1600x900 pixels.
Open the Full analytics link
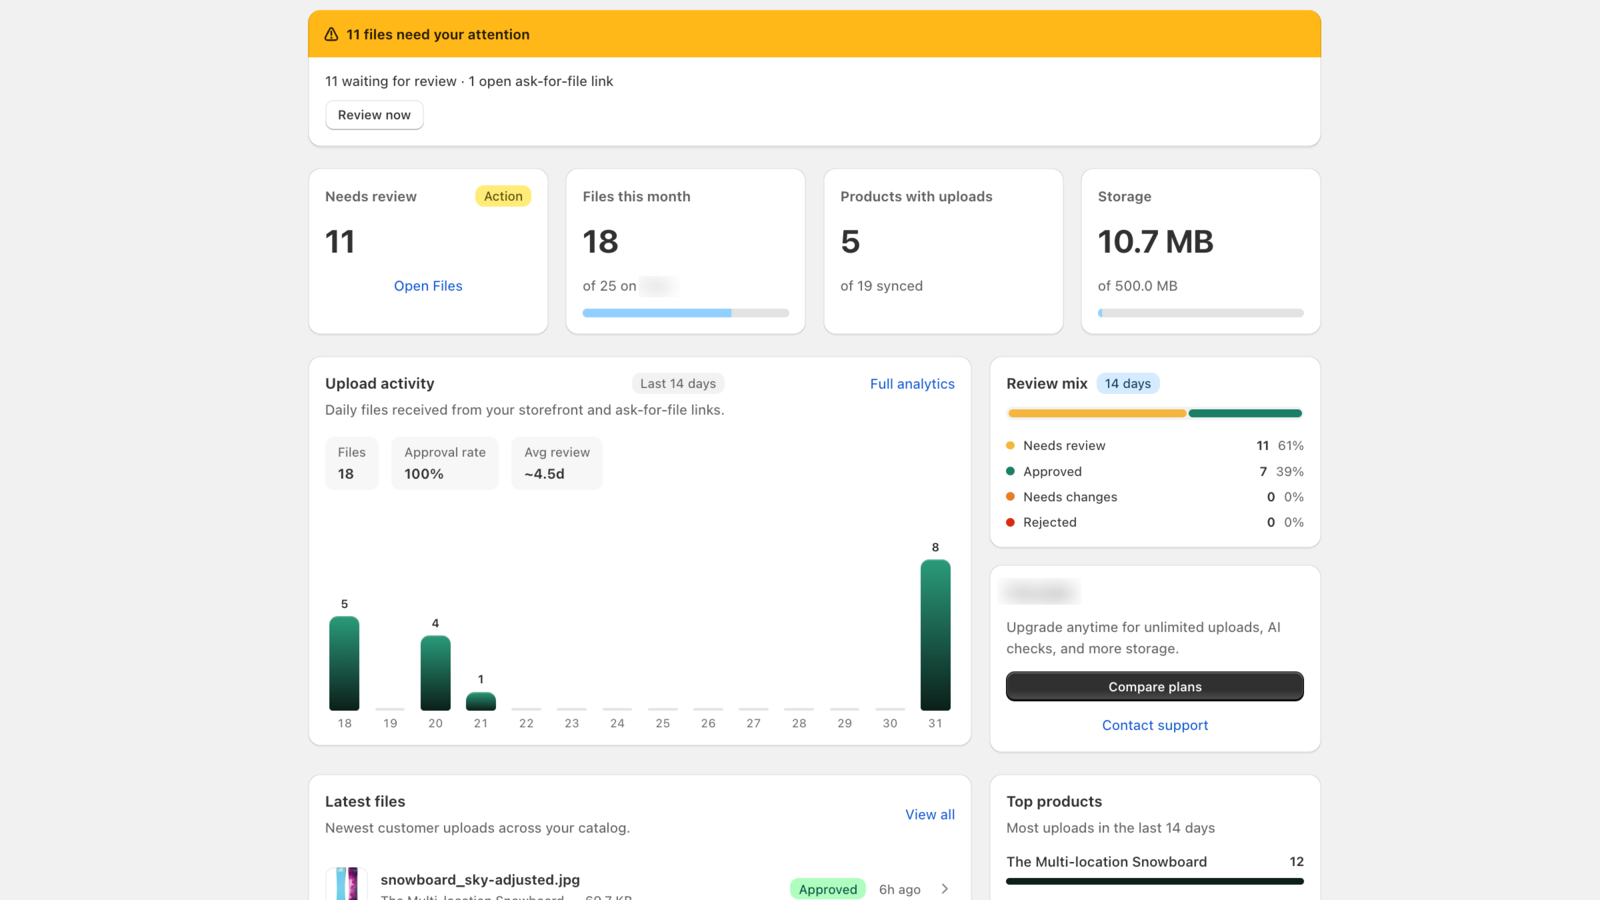point(912,384)
